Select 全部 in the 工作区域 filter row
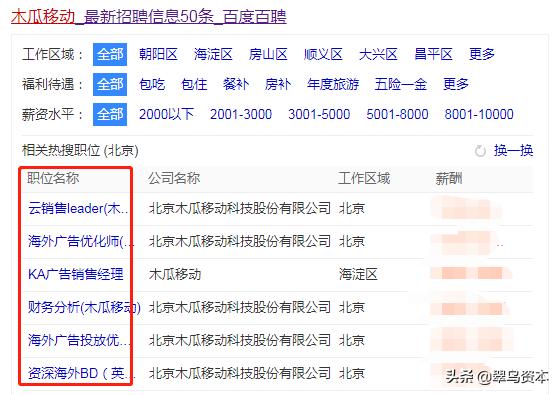The height and width of the screenshot is (395, 560). [110, 54]
